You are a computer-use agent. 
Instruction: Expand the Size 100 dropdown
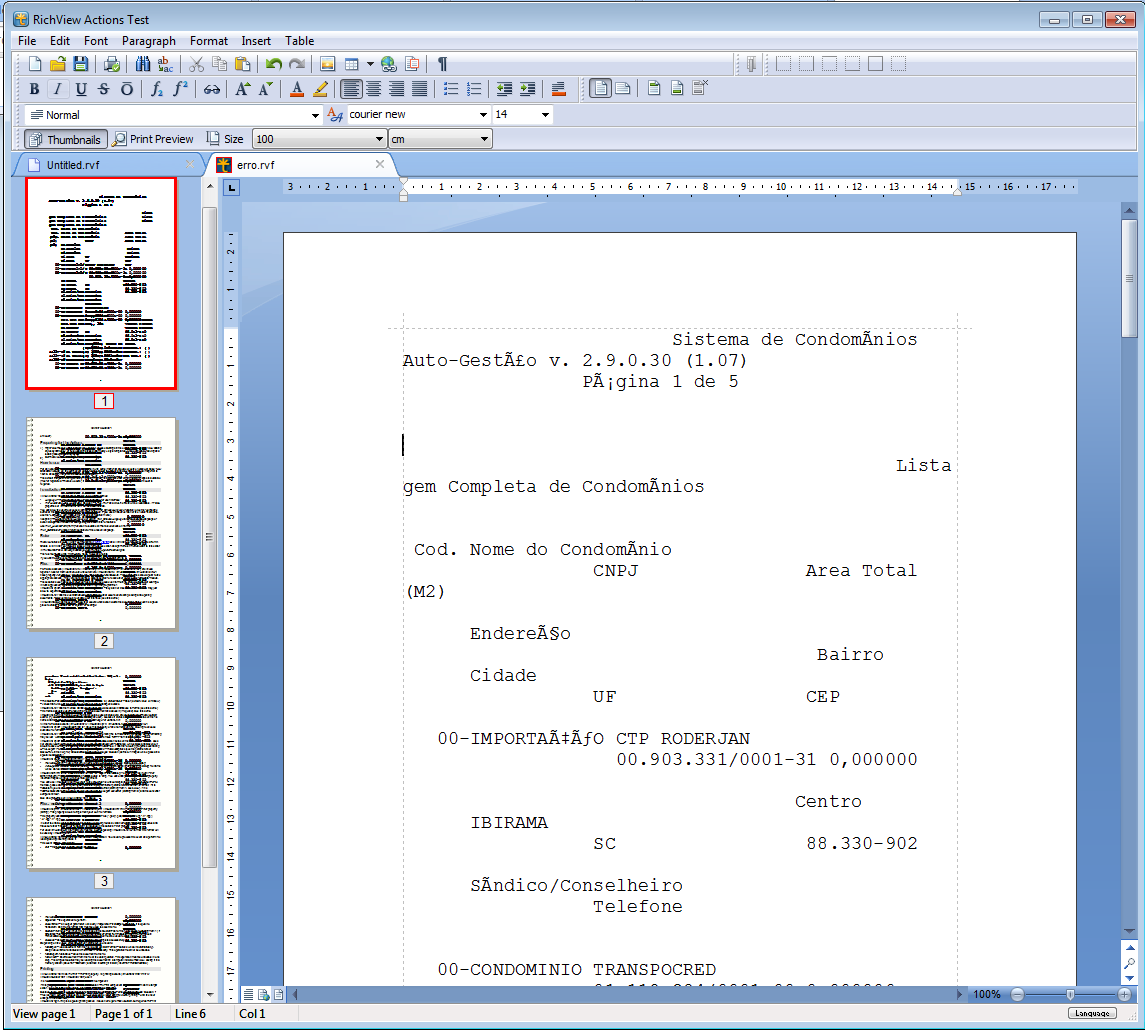click(x=379, y=139)
